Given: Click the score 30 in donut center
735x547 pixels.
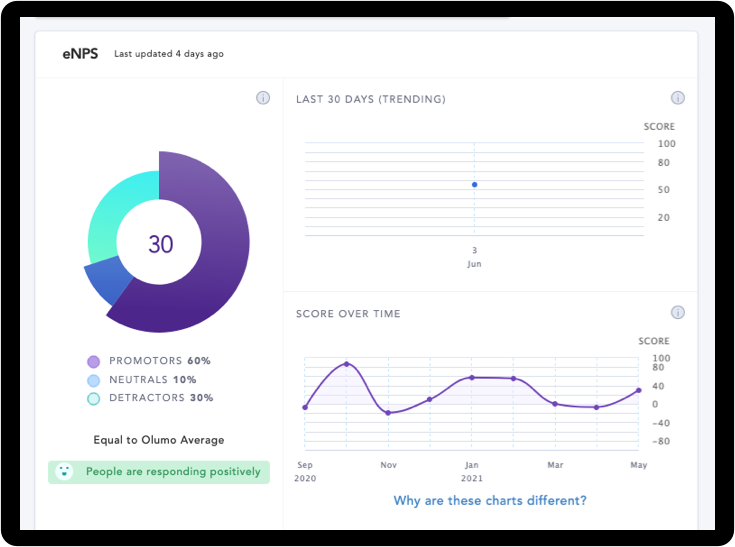Looking at the screenshot, I should 160,244.
